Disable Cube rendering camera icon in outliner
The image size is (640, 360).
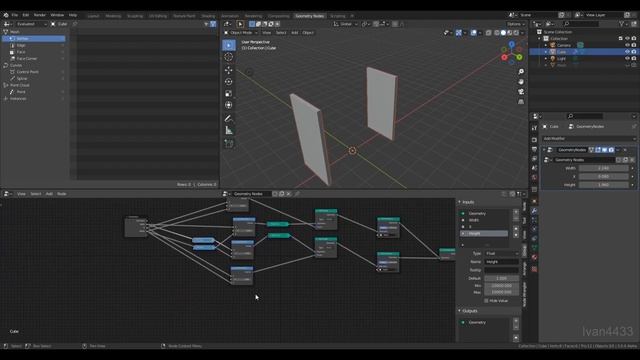click(633, 52)
